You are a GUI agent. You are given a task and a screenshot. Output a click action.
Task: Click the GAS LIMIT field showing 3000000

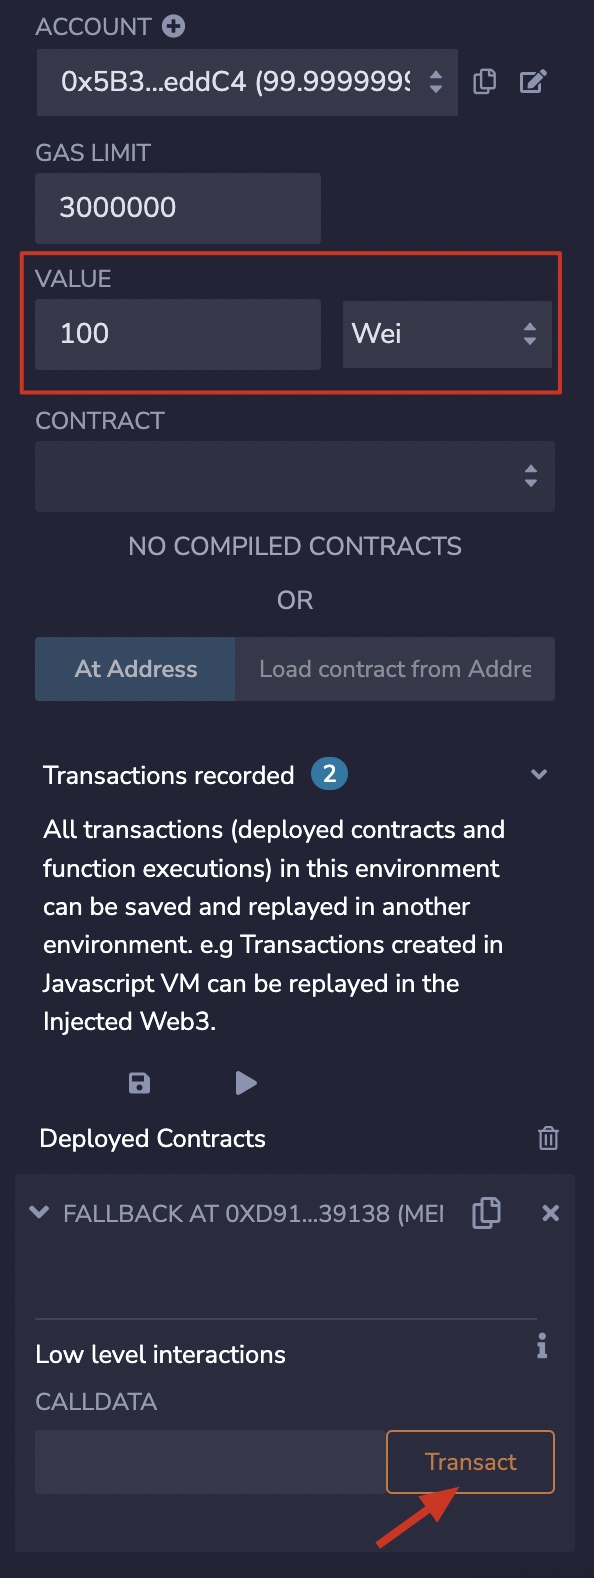click(178, 208)
